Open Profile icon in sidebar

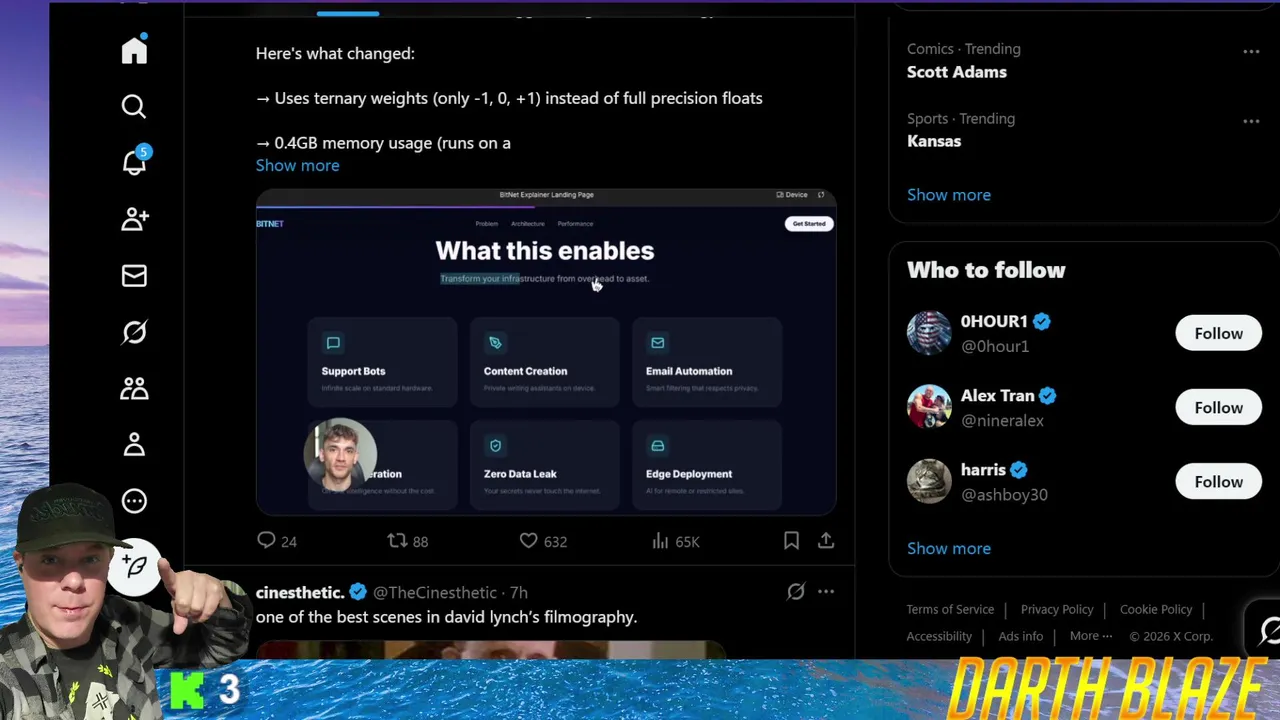coord(134,444)
